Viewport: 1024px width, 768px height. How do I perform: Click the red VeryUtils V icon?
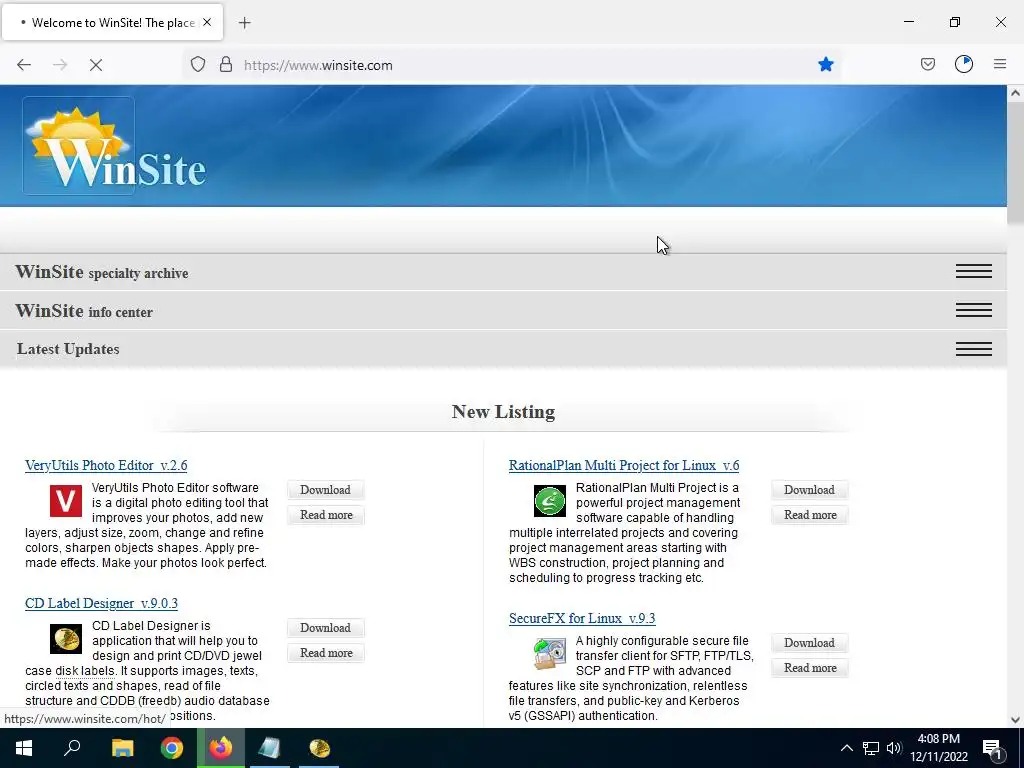(66, 501)
